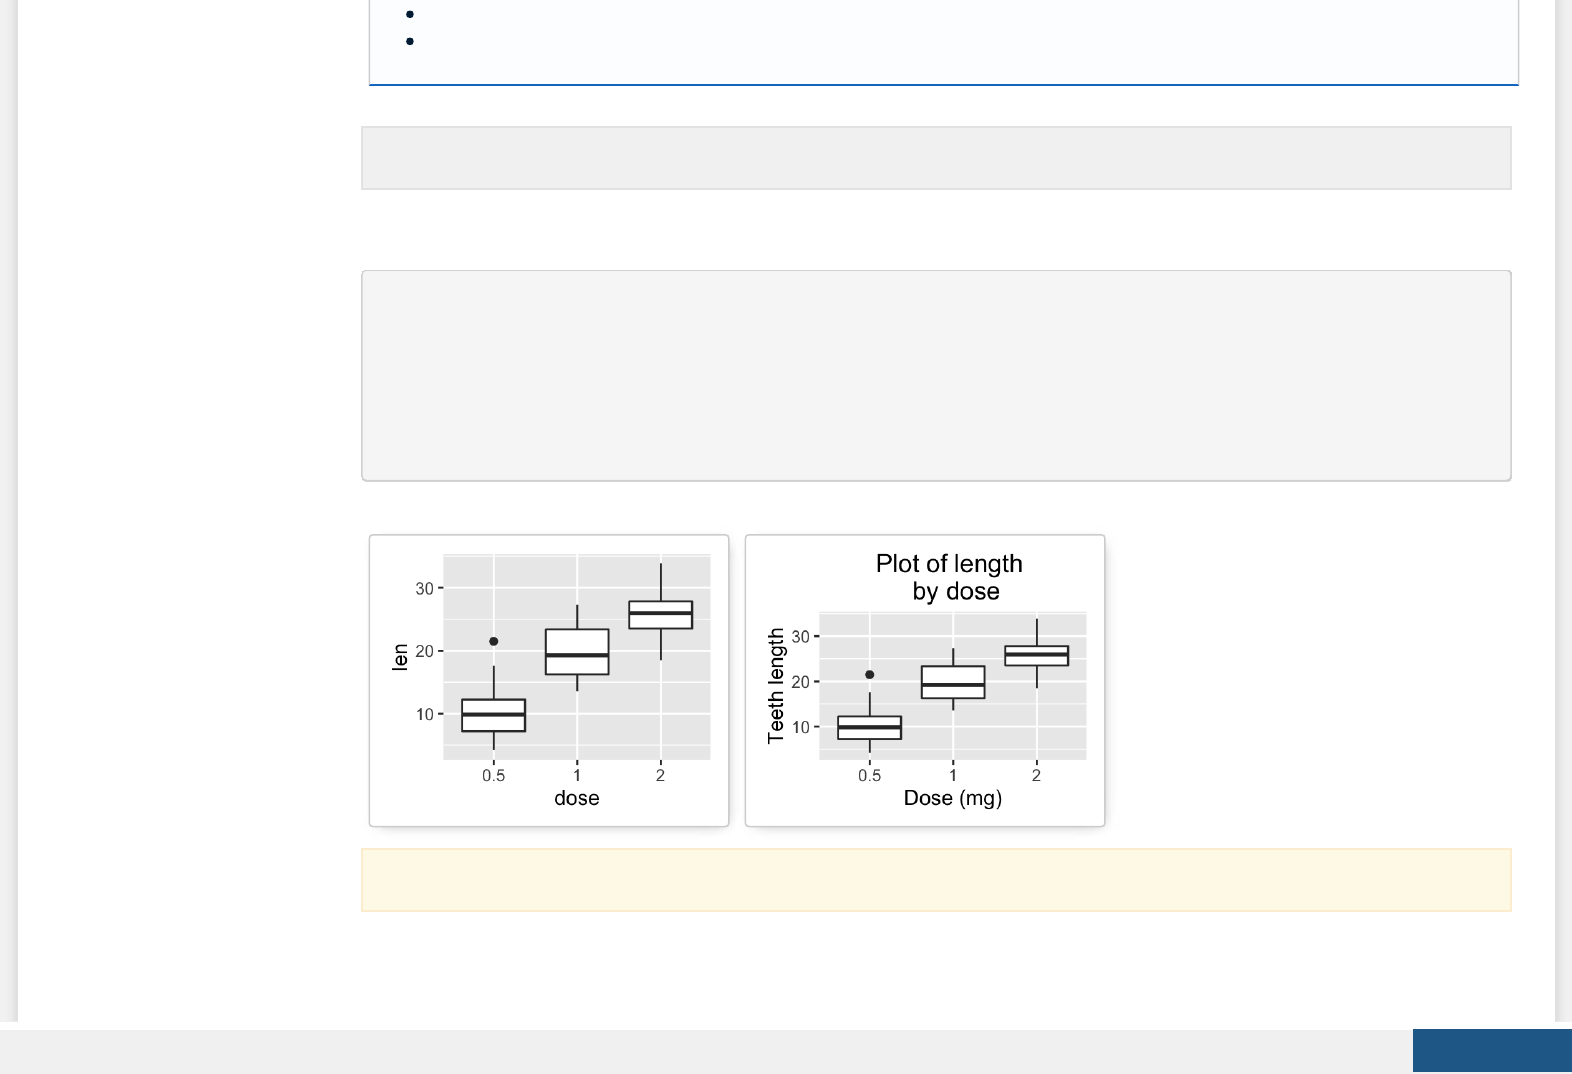Image resolution: width=1572 pixels, height=1074 pixels.
Task: Click the 'Dose (mg)' axis label
Action: coord(952,798)
